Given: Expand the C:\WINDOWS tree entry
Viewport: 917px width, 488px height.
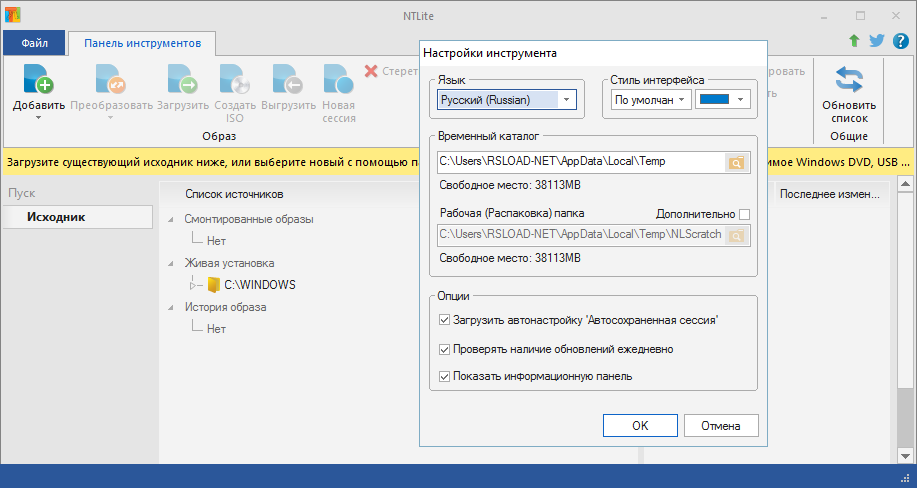Looking at the screenshot, I should pyautogui.click(x=193, y=286).
